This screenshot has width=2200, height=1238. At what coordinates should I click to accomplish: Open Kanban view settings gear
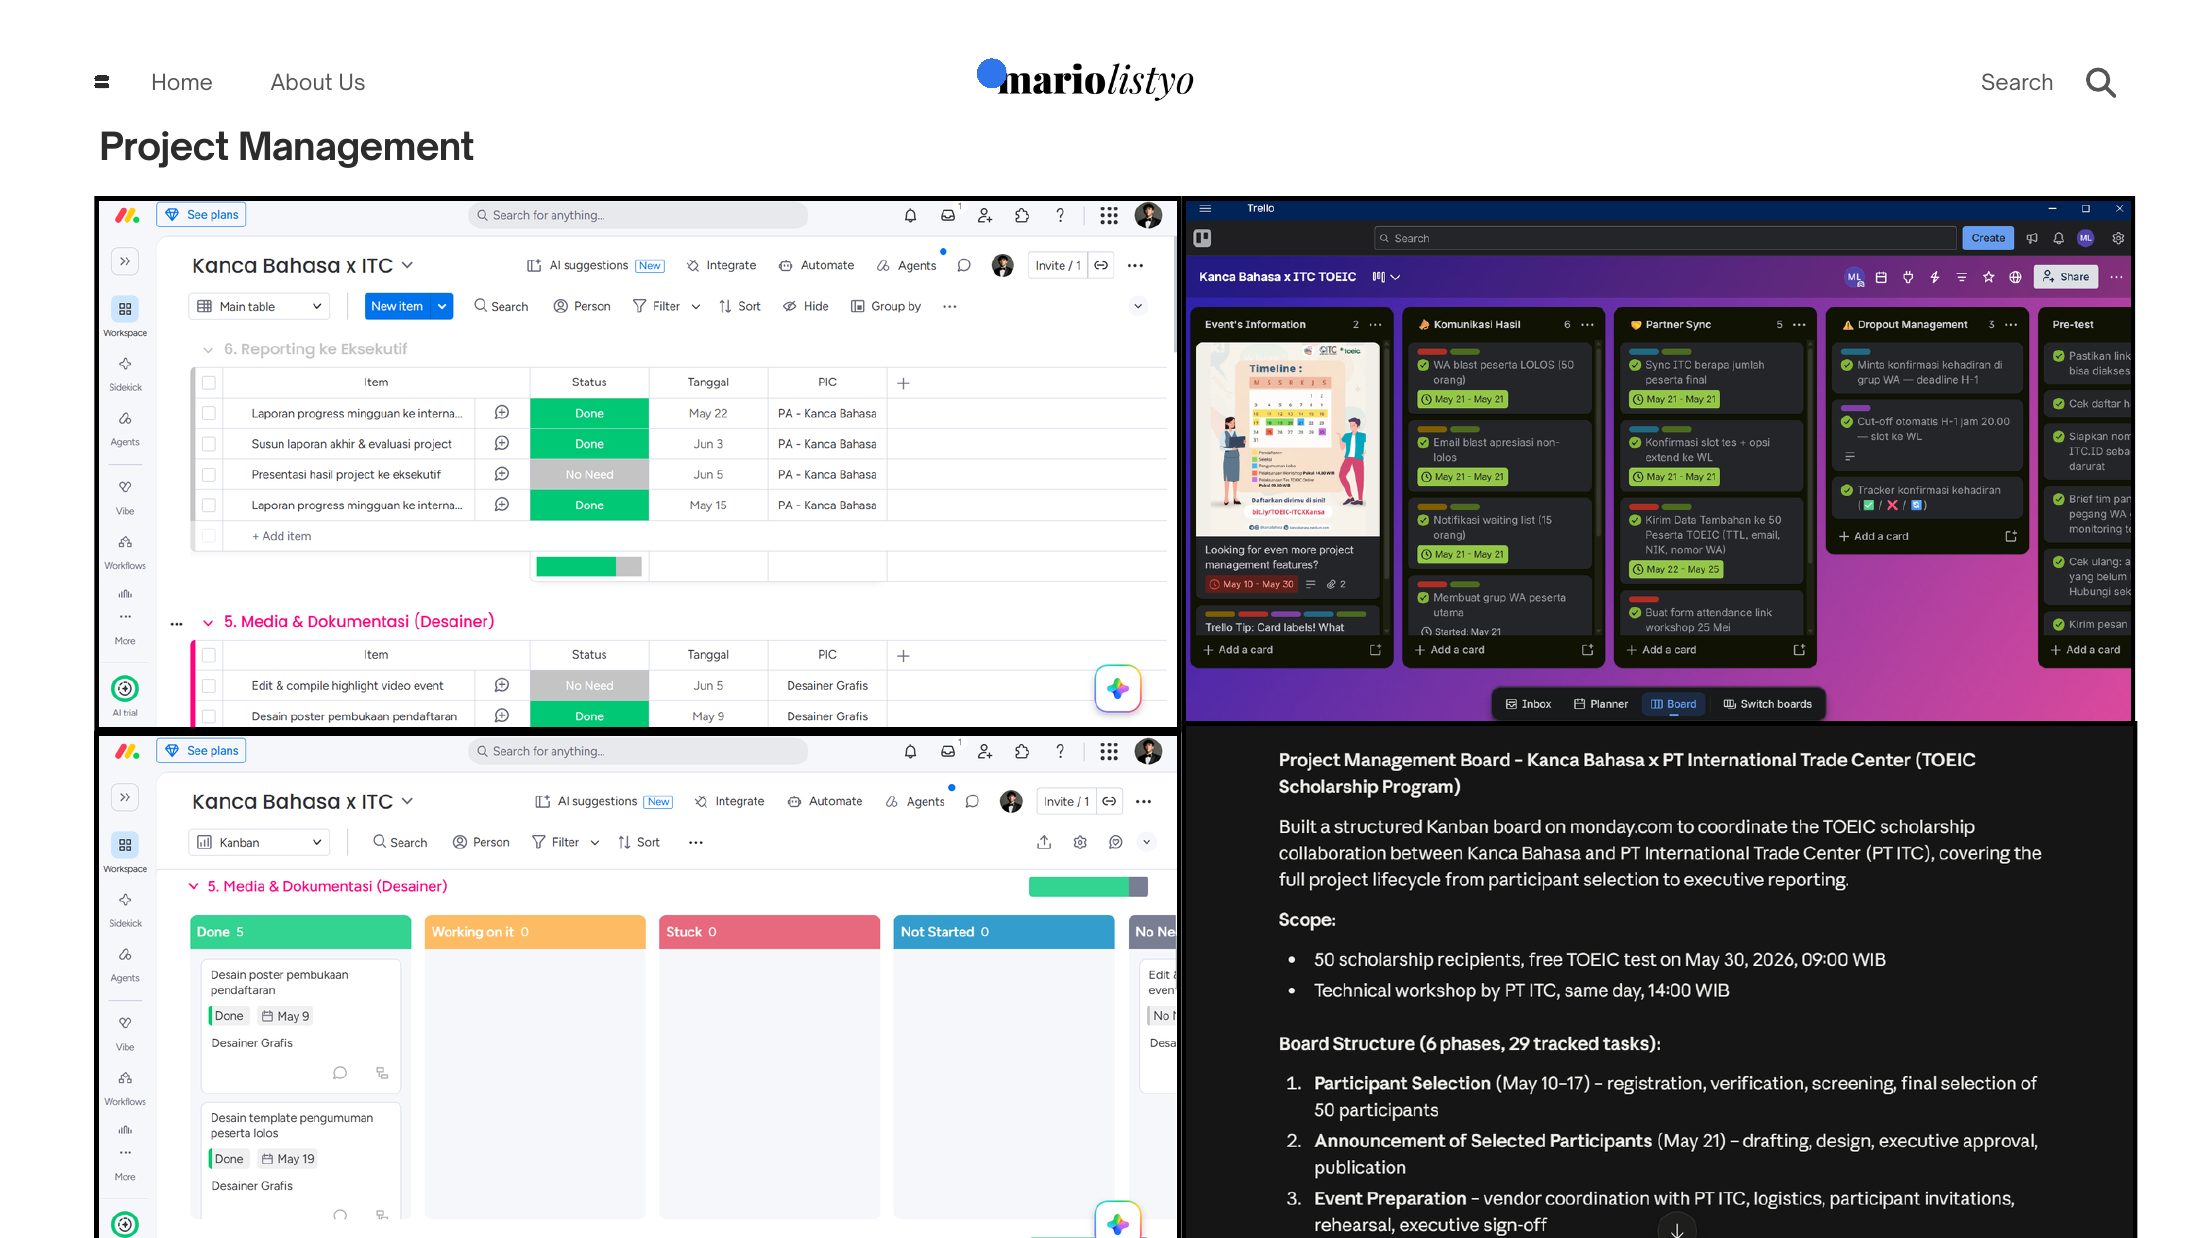click(x=1080, y=842)
